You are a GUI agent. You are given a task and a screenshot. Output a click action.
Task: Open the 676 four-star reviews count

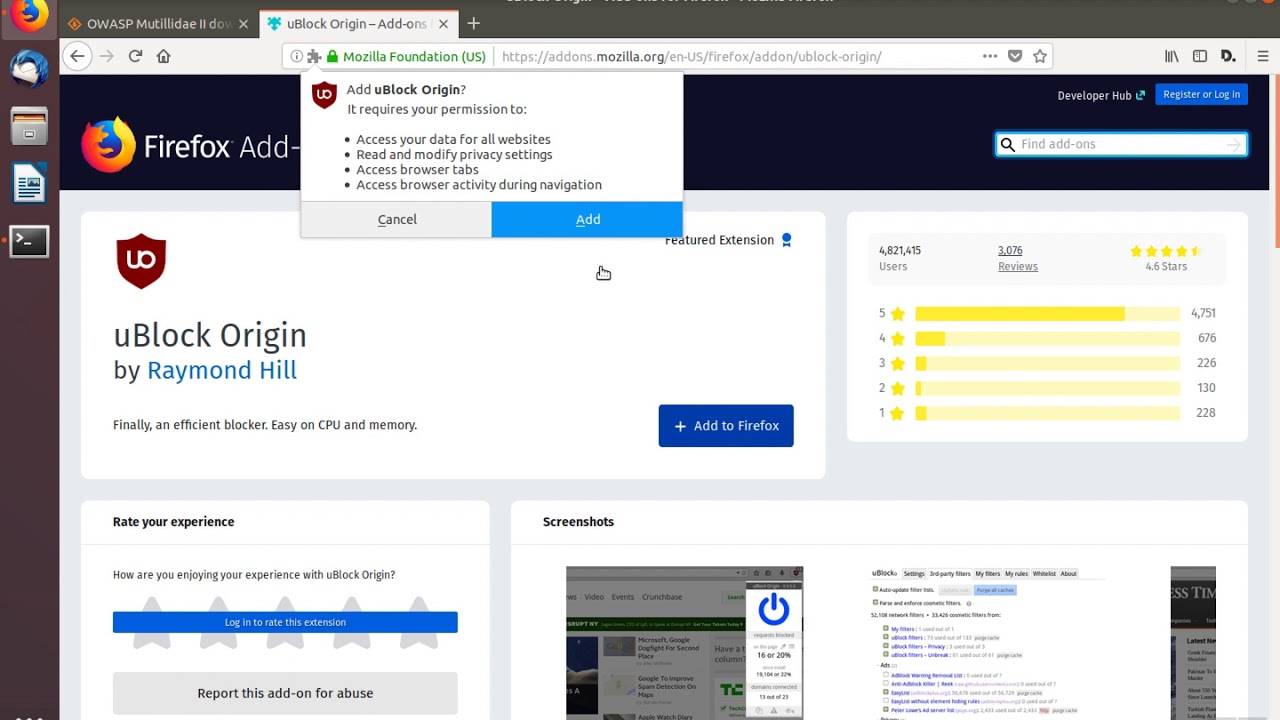click(1206, 338)
